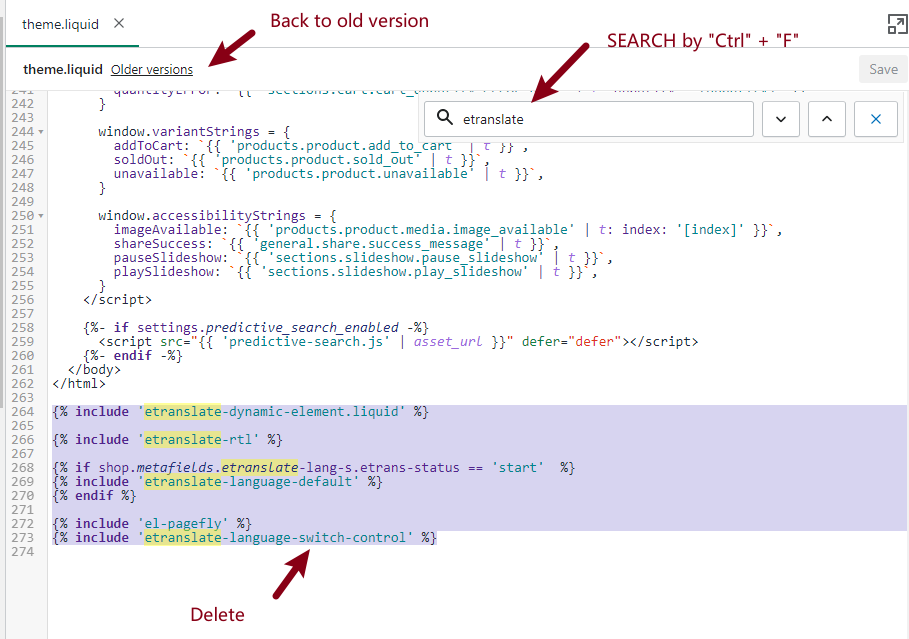The image size is (909, 639).
Task: Click line 273 etranslate-language-switch-control include
Action: click(244, 538)
